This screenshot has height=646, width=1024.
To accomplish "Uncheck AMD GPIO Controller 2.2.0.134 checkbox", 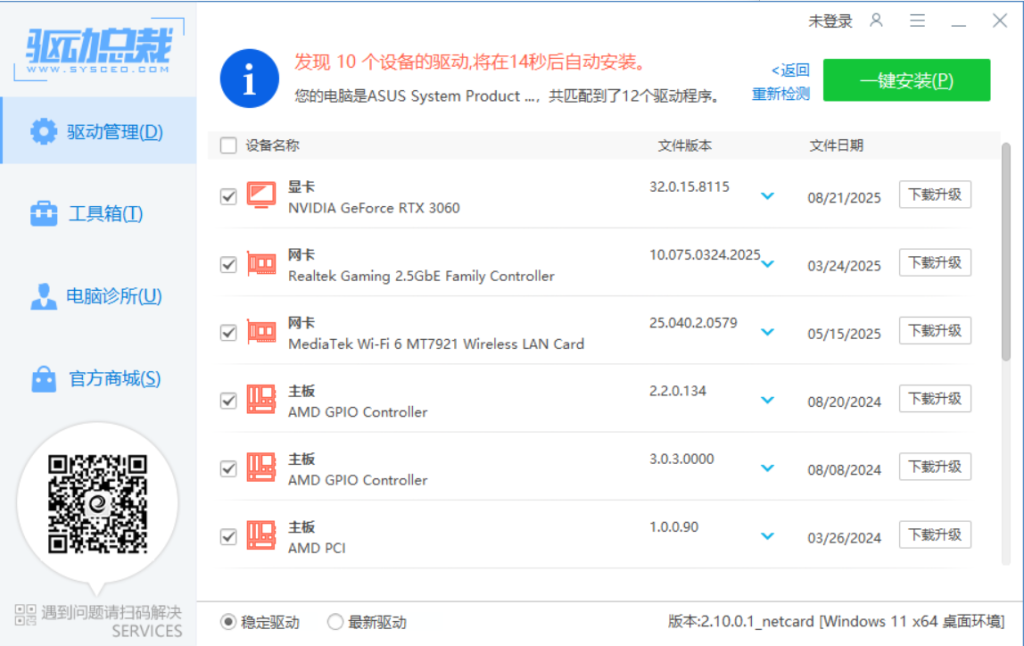I will click(228, 400).
